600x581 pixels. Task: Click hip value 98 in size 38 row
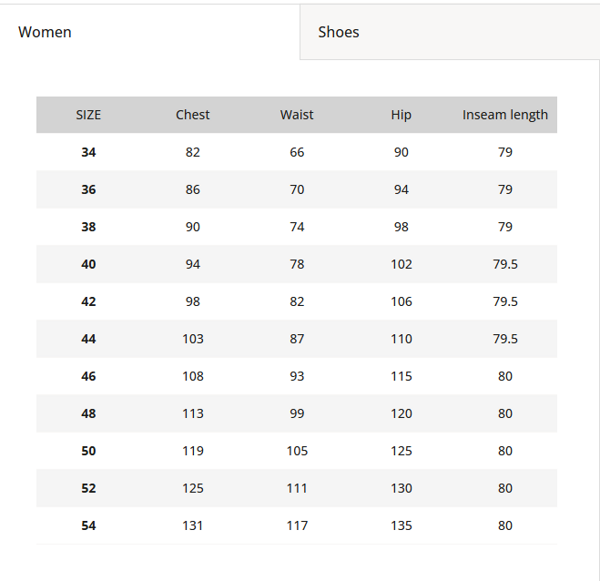[x=401, y=227]
